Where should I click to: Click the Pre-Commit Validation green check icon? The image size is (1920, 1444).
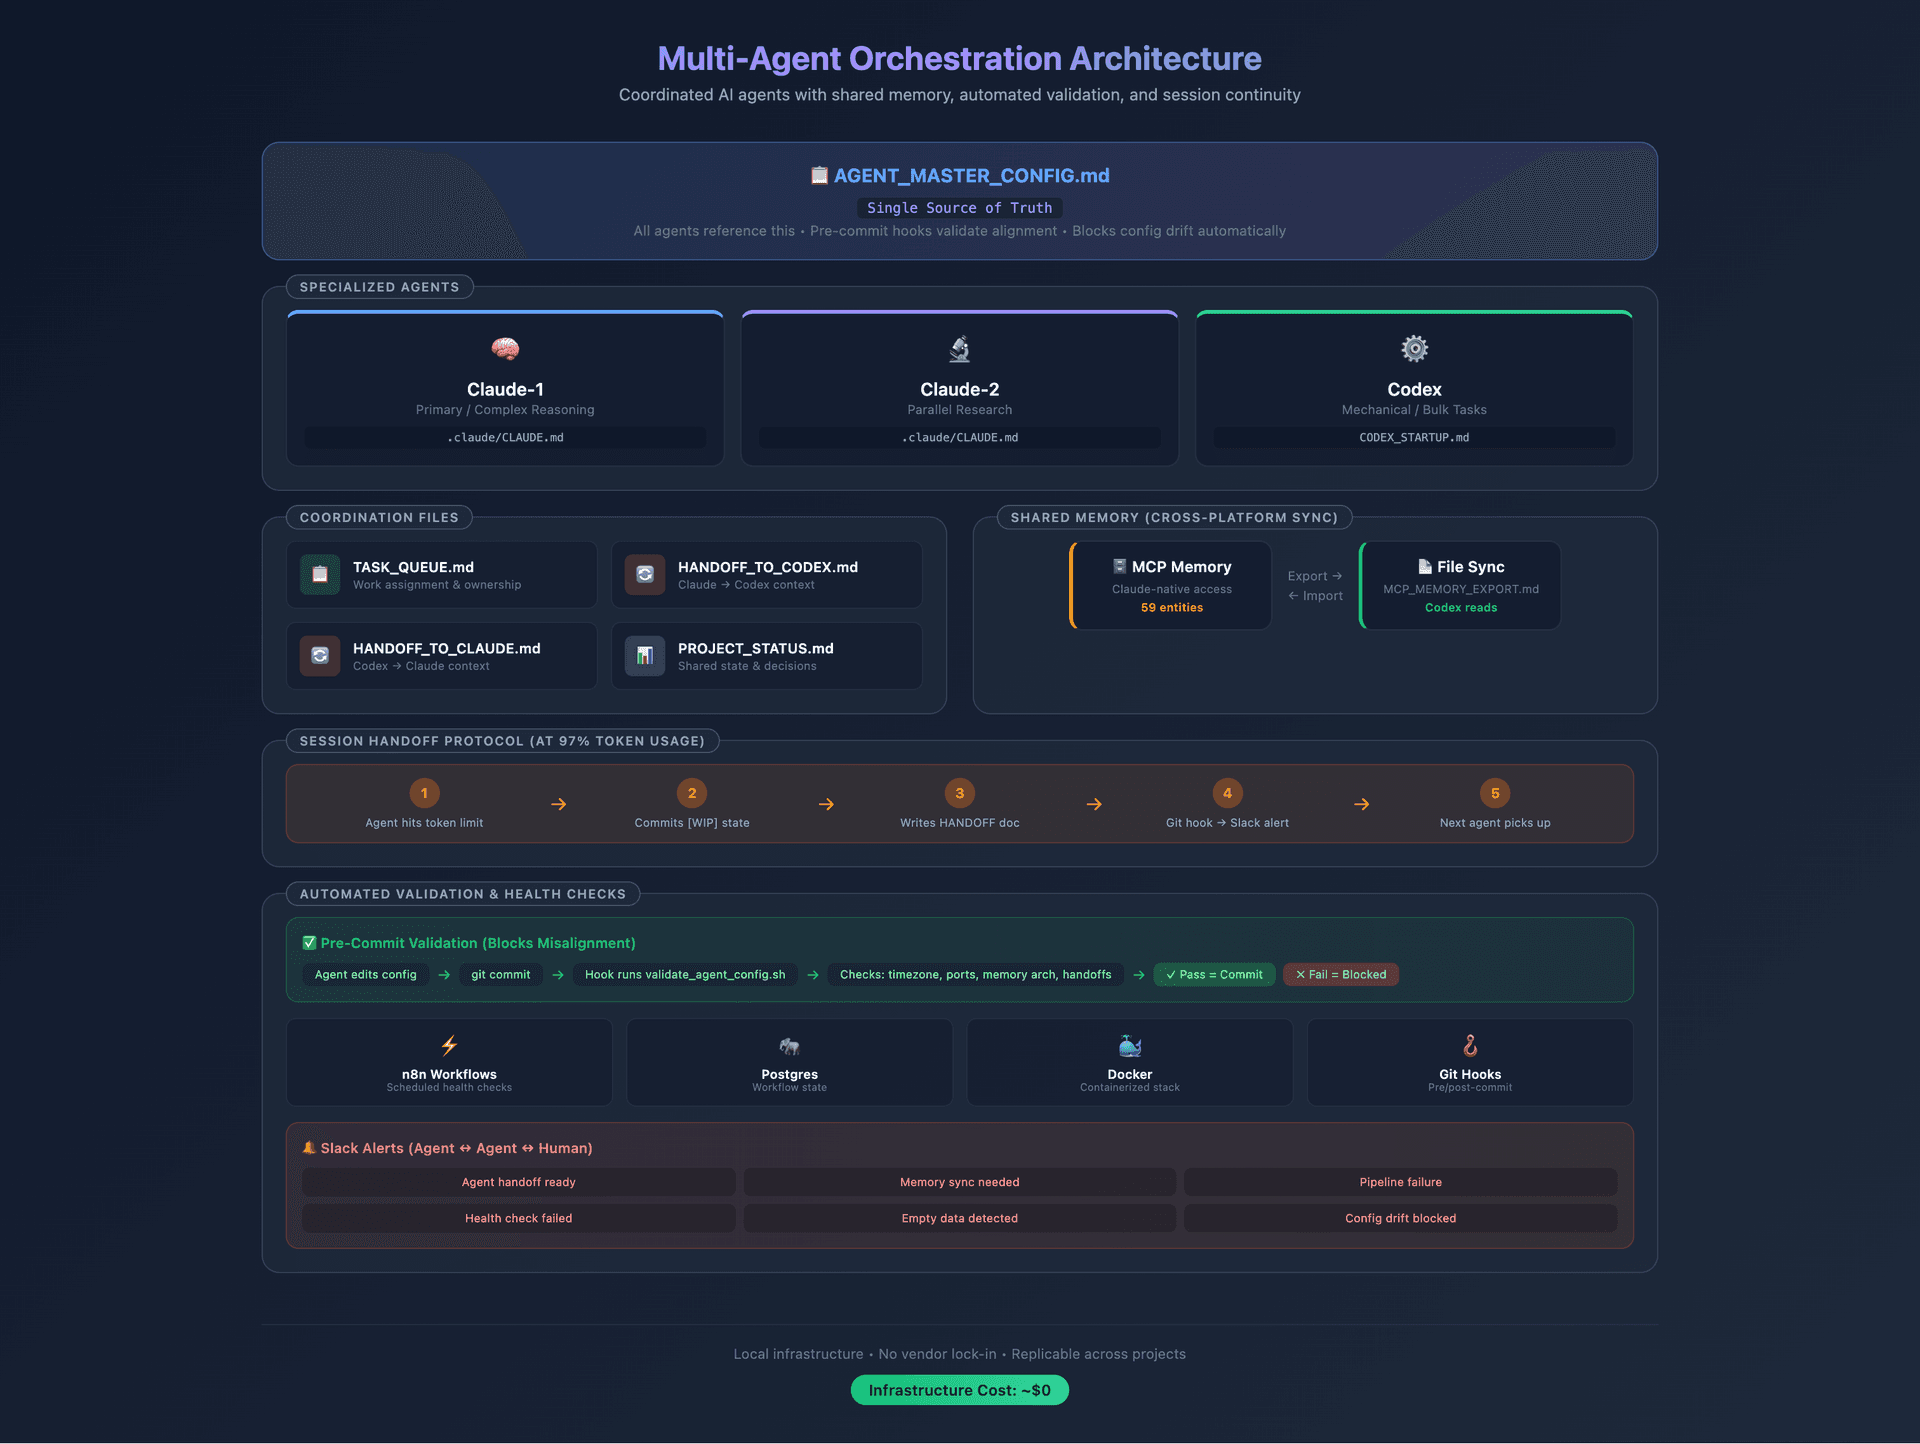pyautogui.click(x=309, y=943)
